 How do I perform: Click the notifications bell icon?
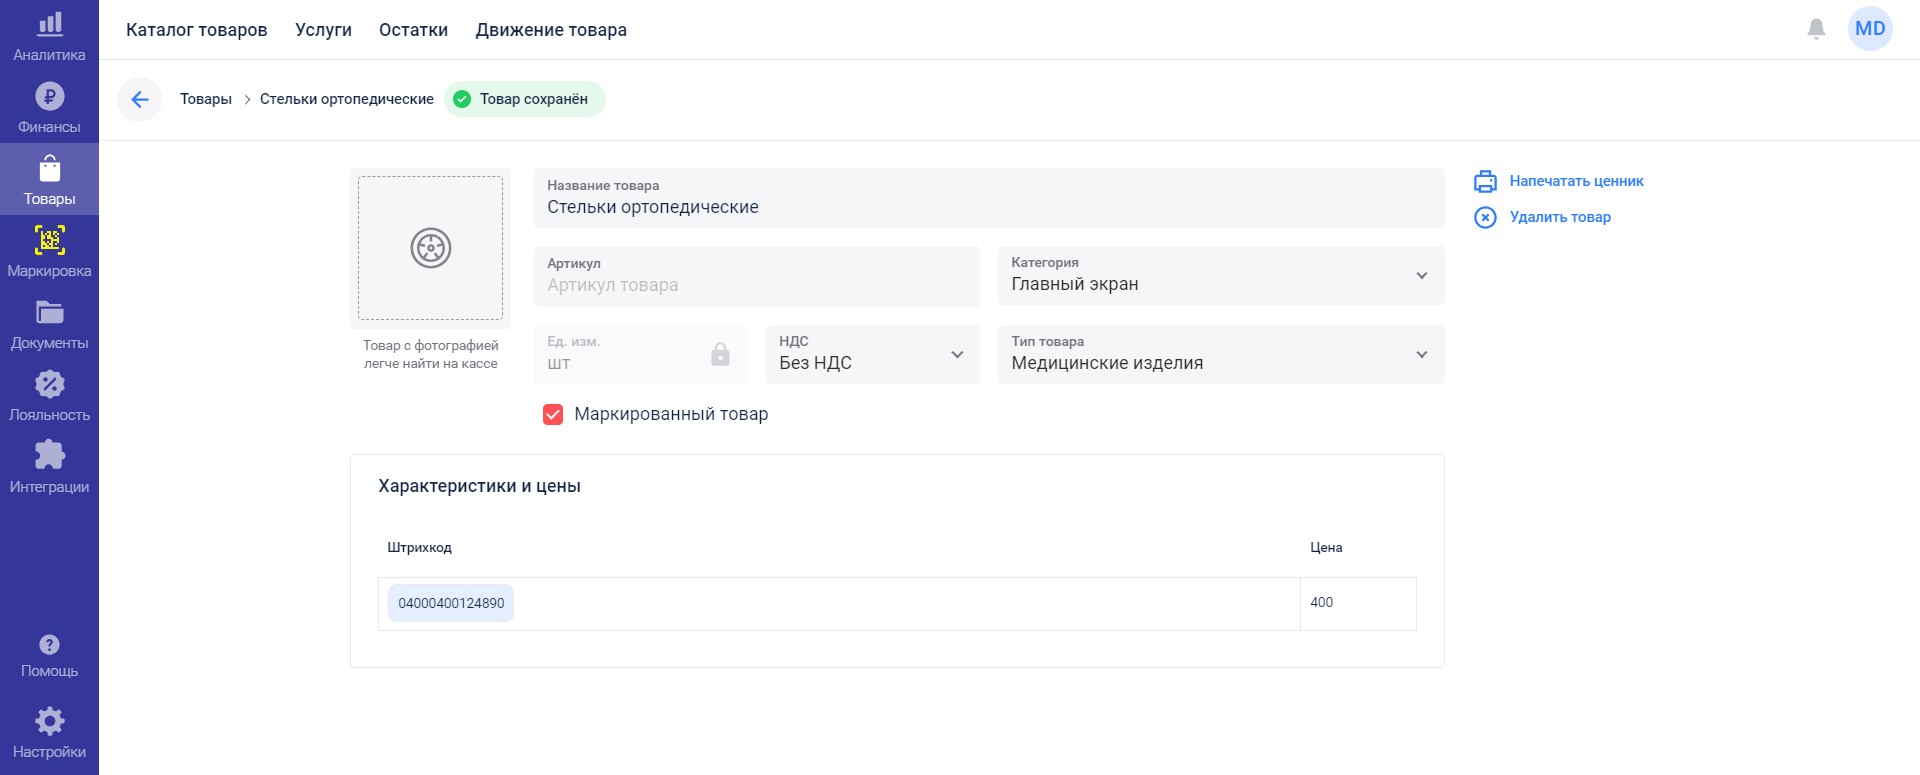(1816, 29)
